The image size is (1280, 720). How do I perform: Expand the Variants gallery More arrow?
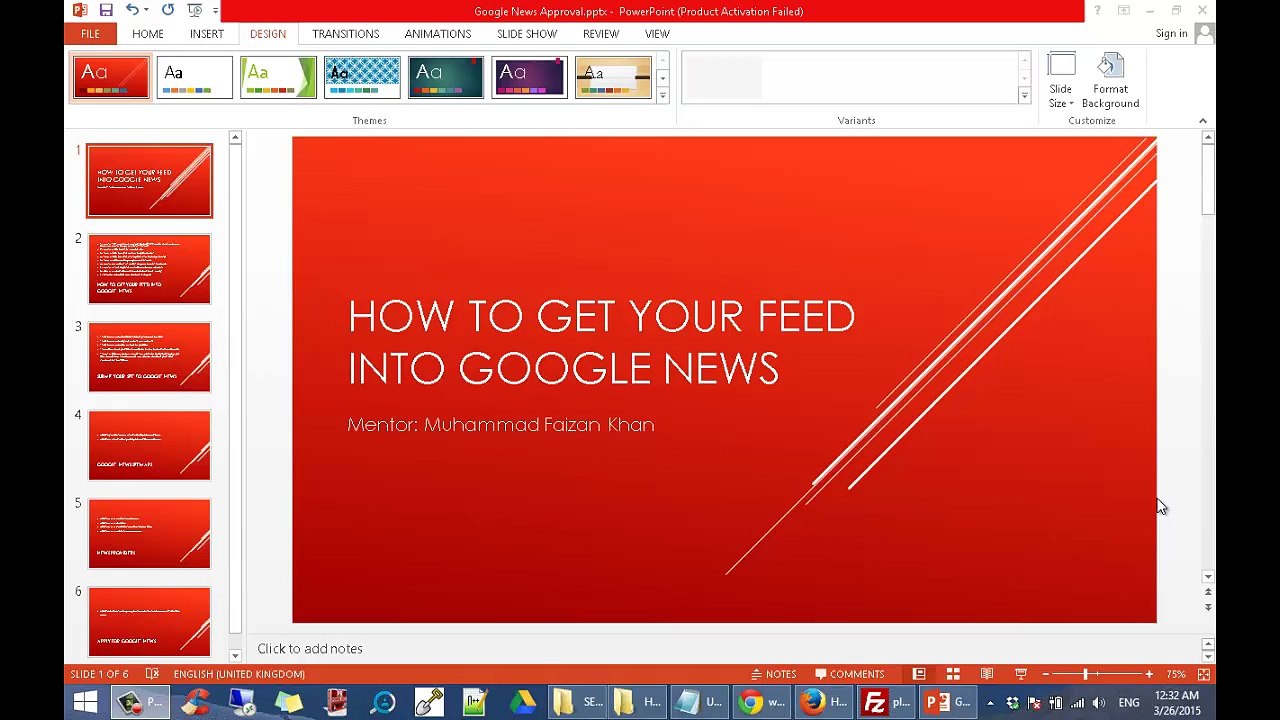(x=1024, y=95)
